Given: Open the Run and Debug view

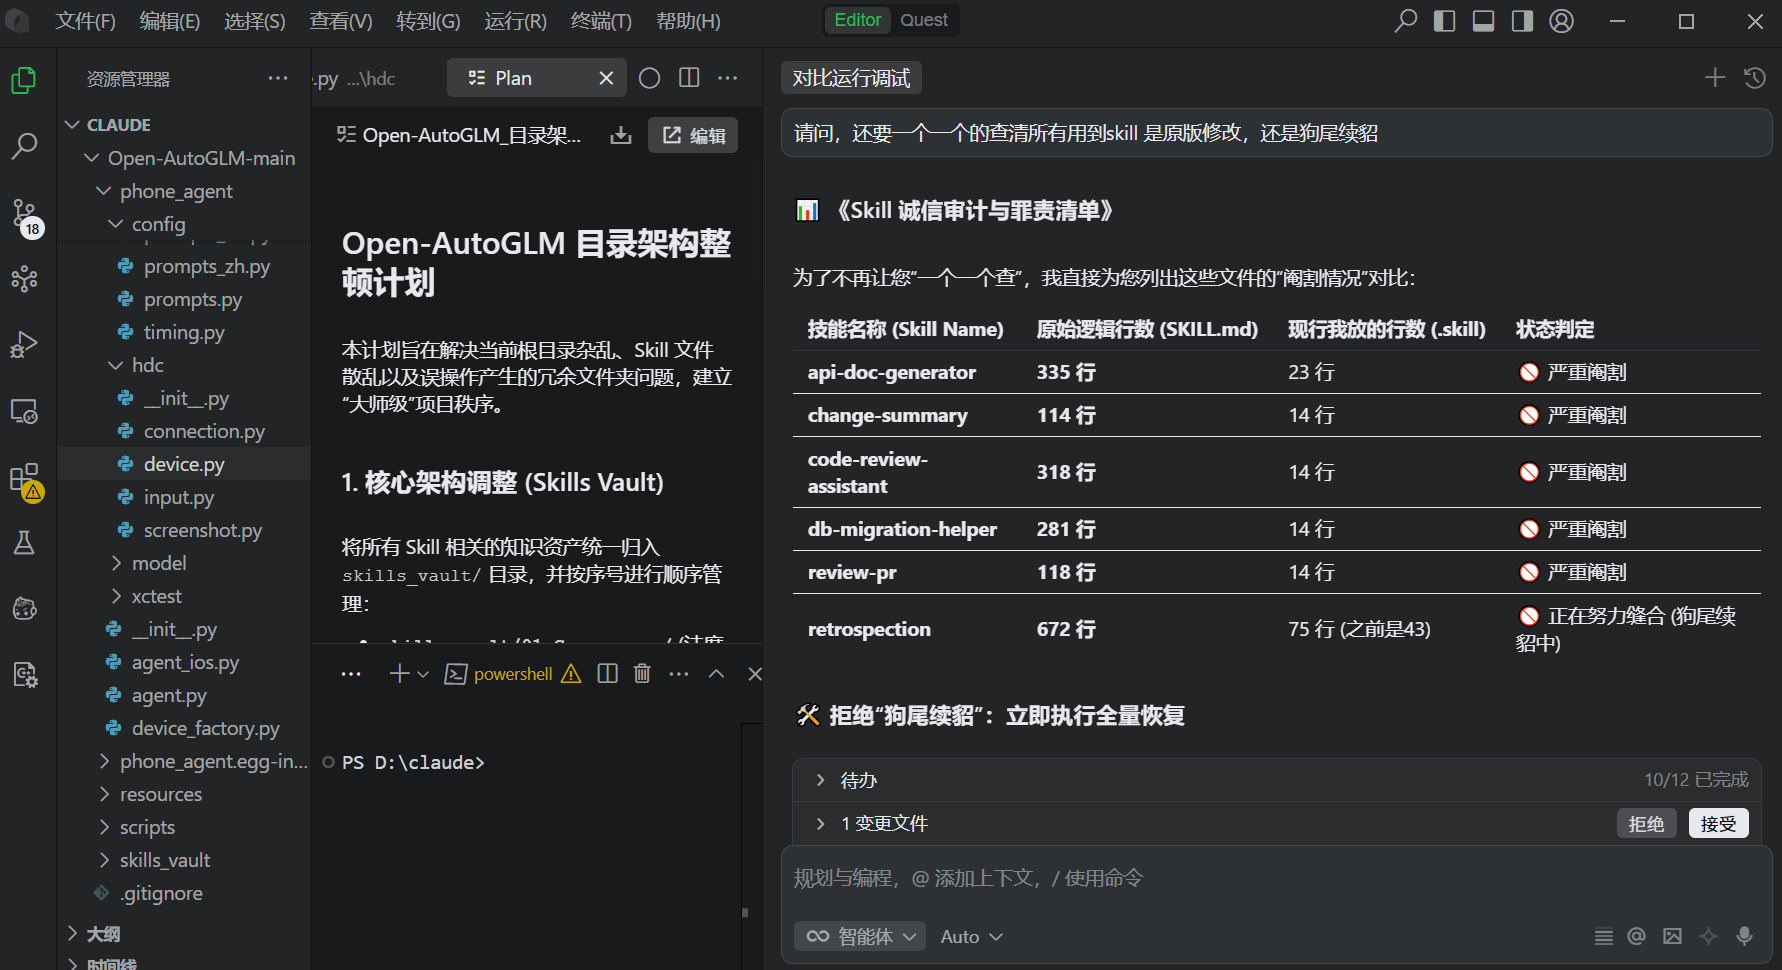Looking at the screenshot, I should (24, 344).
